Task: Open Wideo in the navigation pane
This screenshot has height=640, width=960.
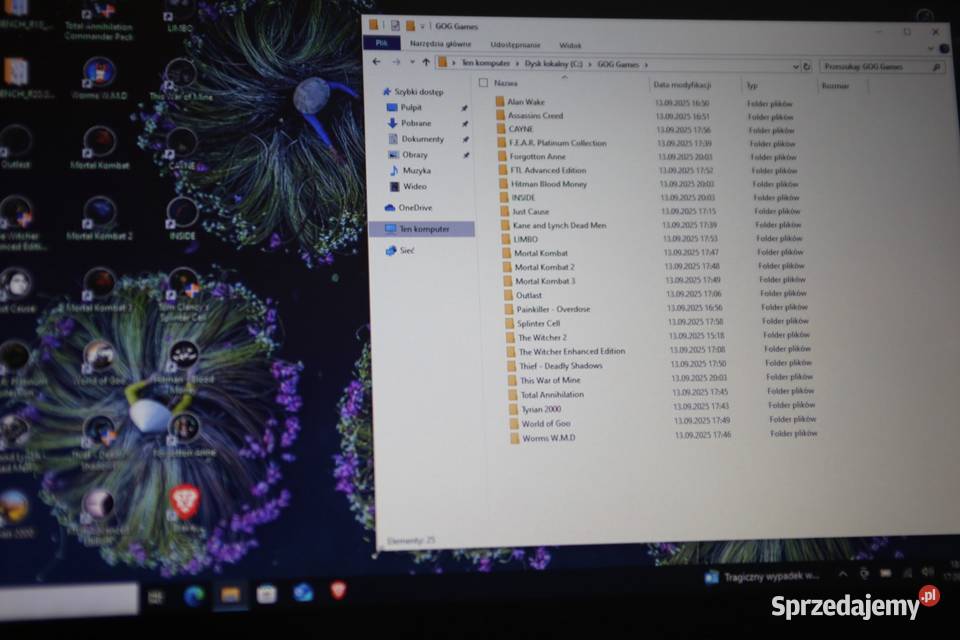Action: pos(414,186)
